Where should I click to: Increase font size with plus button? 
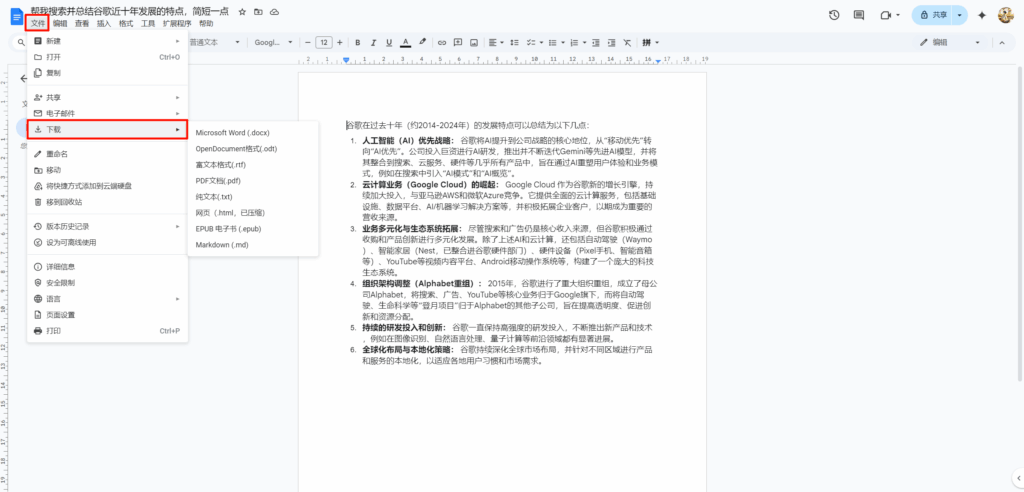[x=340, y=42]
